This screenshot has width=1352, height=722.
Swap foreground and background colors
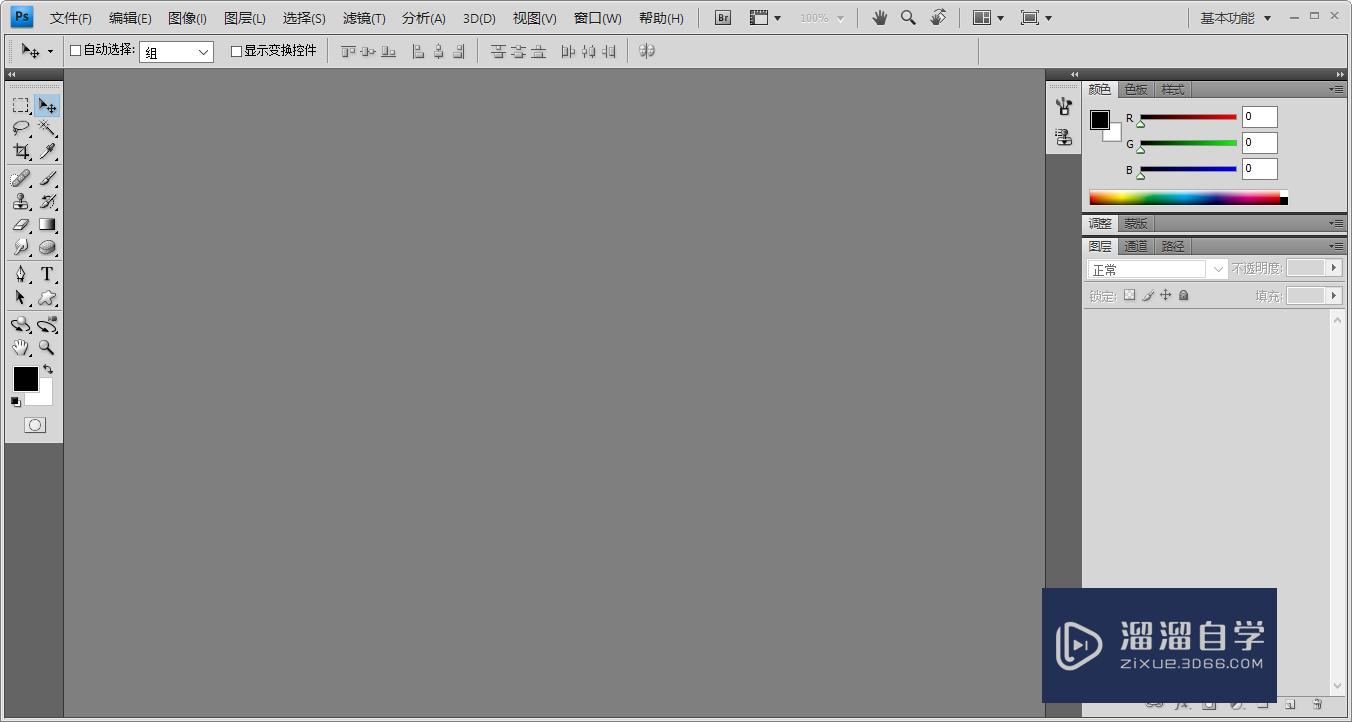(x=47, y=369)
